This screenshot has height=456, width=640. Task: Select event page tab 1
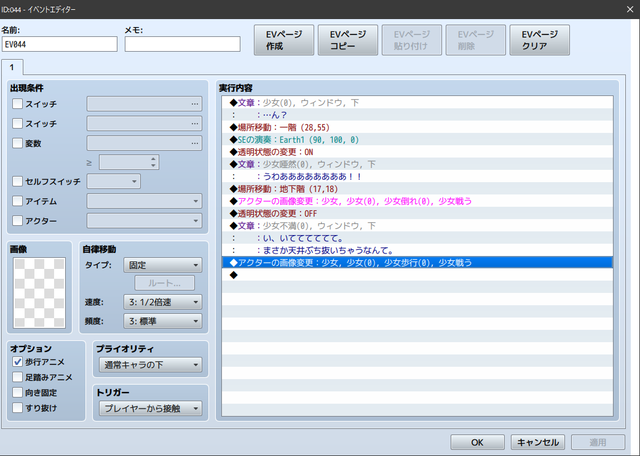pyautogui.click(x=12, y=67)
